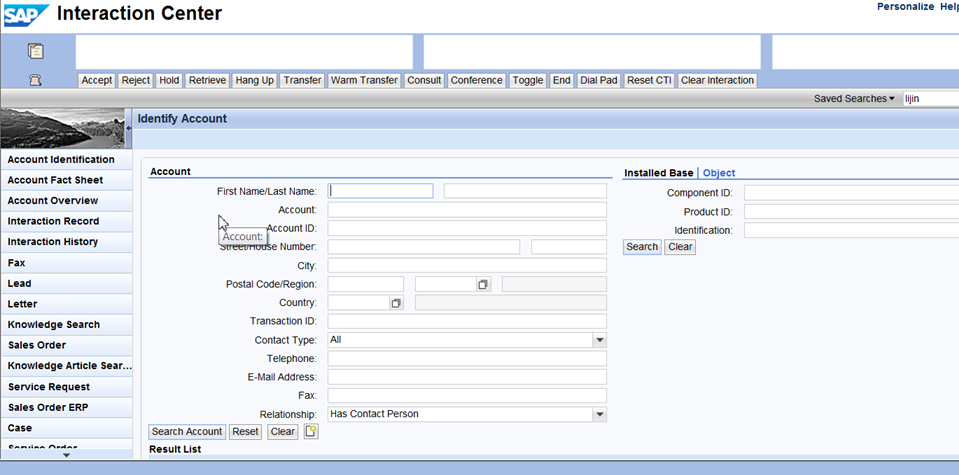Click the new account icon beside Clear
The image size is (959, 475).
click(311, 432)
